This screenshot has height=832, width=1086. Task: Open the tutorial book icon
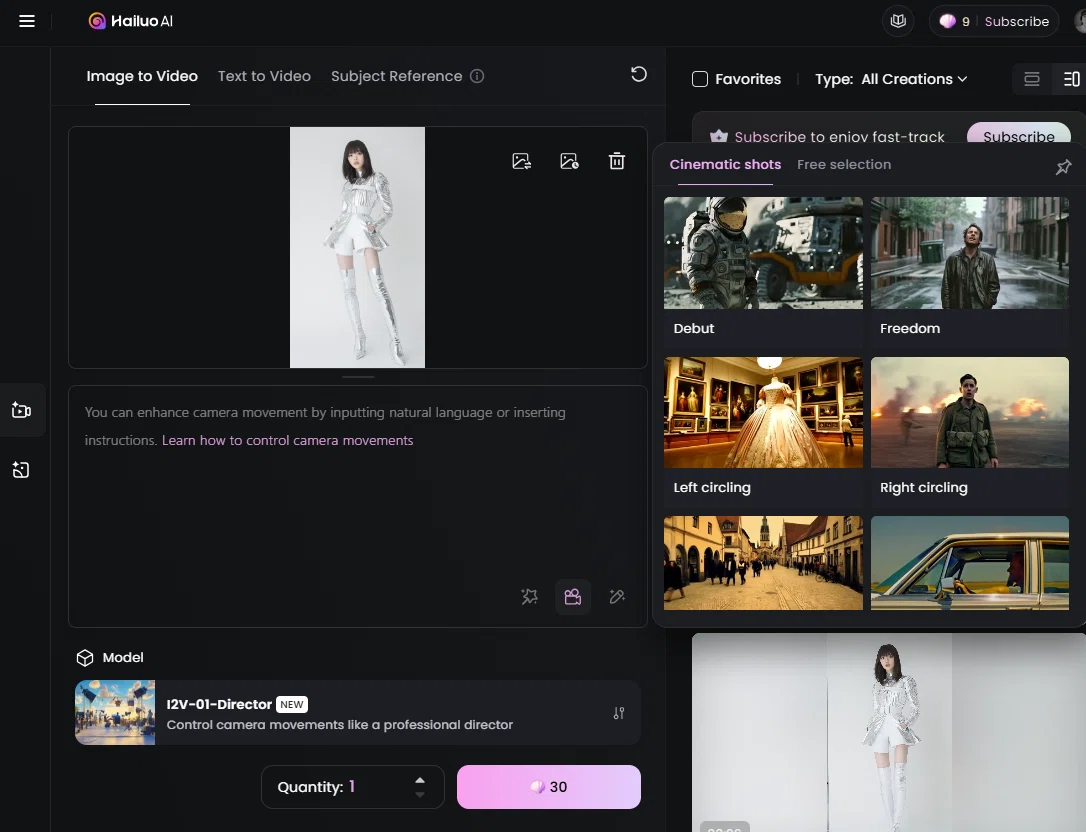898,21
